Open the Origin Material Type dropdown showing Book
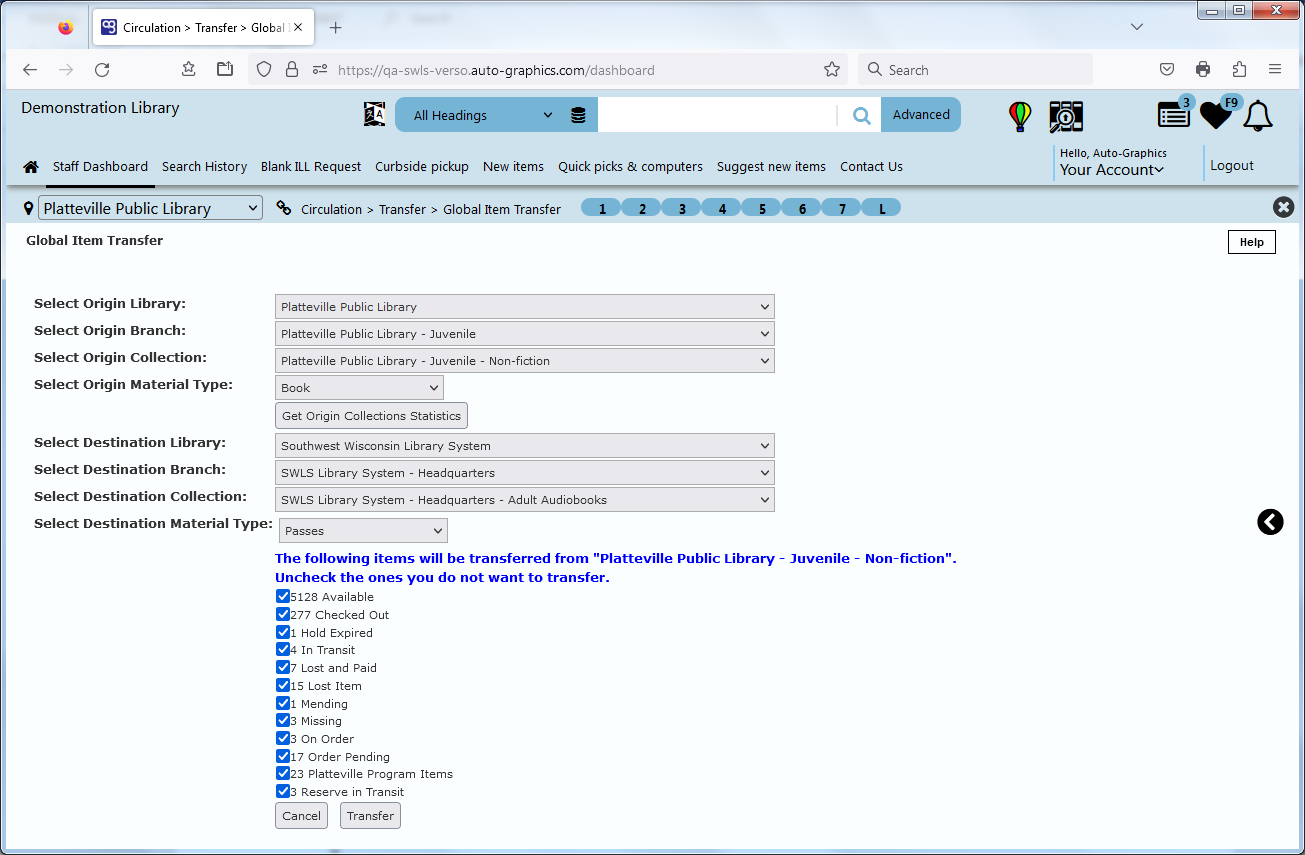1305x855 pixels. tap(359, 388)
